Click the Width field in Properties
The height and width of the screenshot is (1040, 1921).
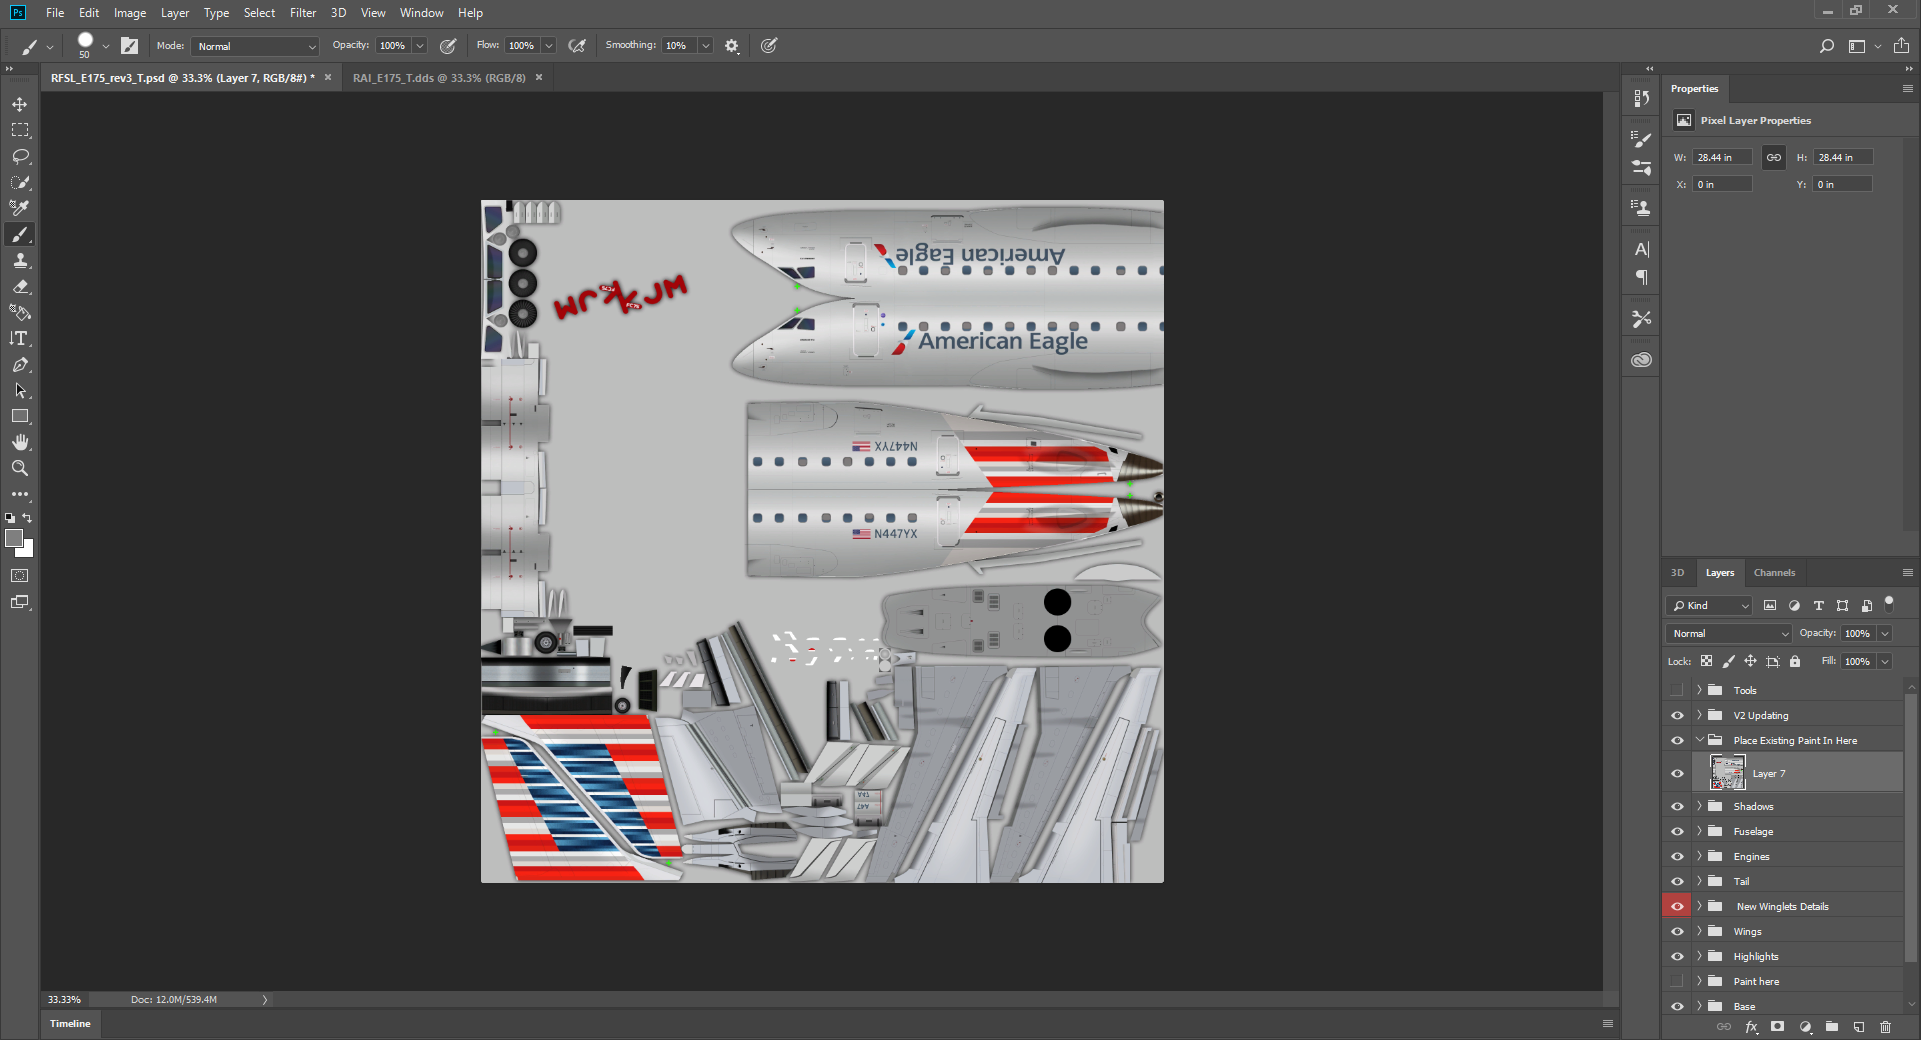(x=1722, y=157)
